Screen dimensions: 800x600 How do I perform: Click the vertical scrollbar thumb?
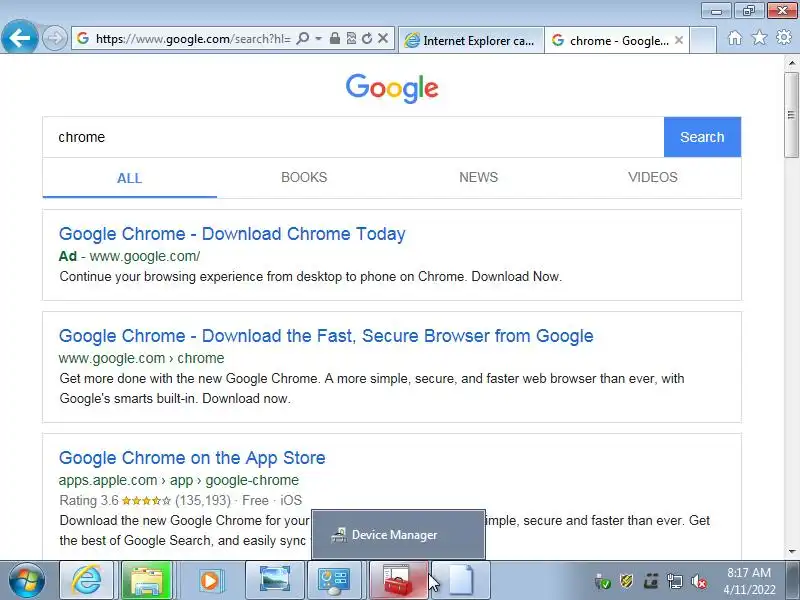point(792,114)
